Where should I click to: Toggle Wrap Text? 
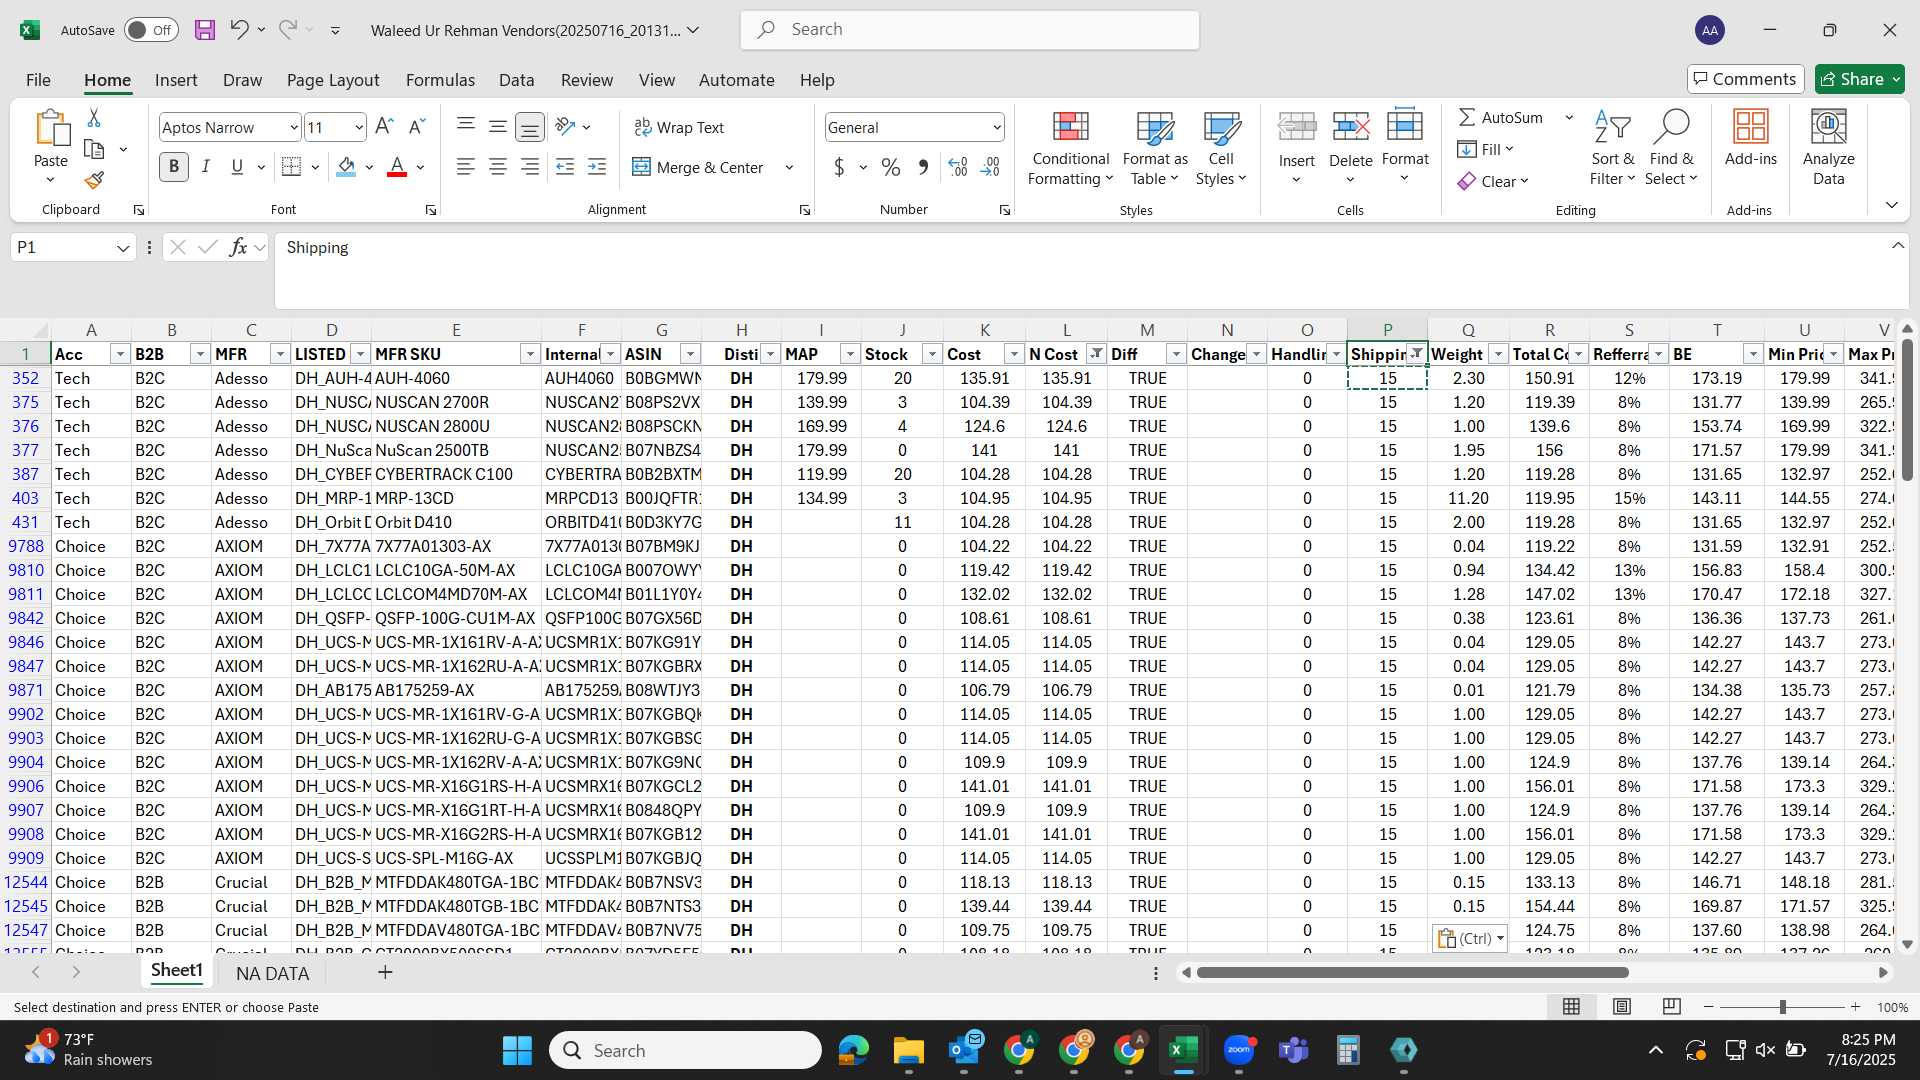click(679, 127)
